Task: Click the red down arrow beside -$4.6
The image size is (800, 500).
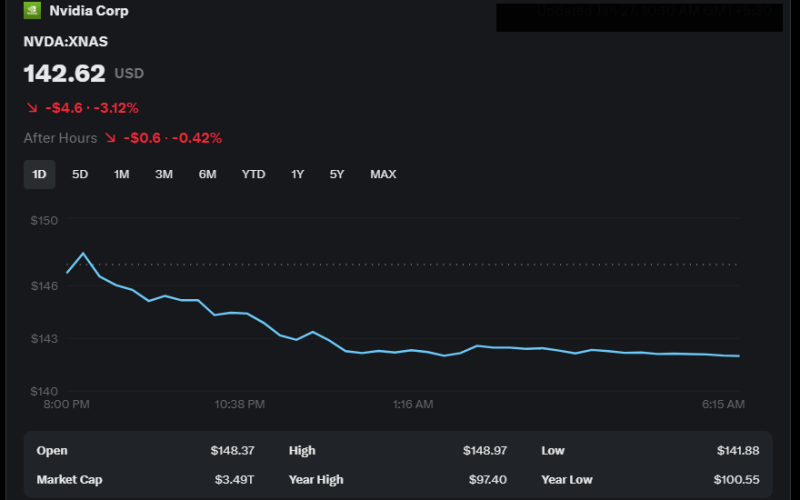Action: [32, 108]
